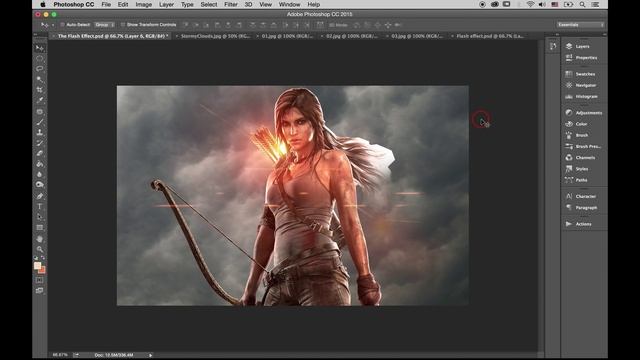The width and height of the screenshot is (640, 360).
Task: Select the Dodge tool
Action: click(x=40, y=185)
